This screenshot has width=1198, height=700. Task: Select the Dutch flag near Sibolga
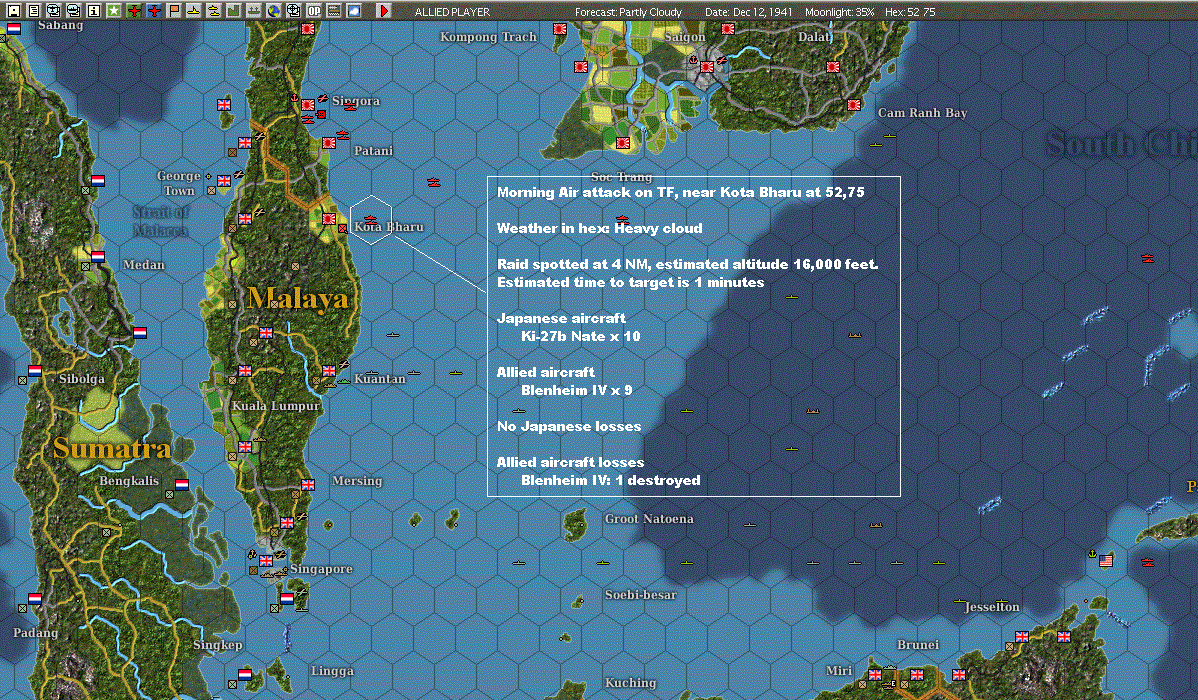coord(34,371)
